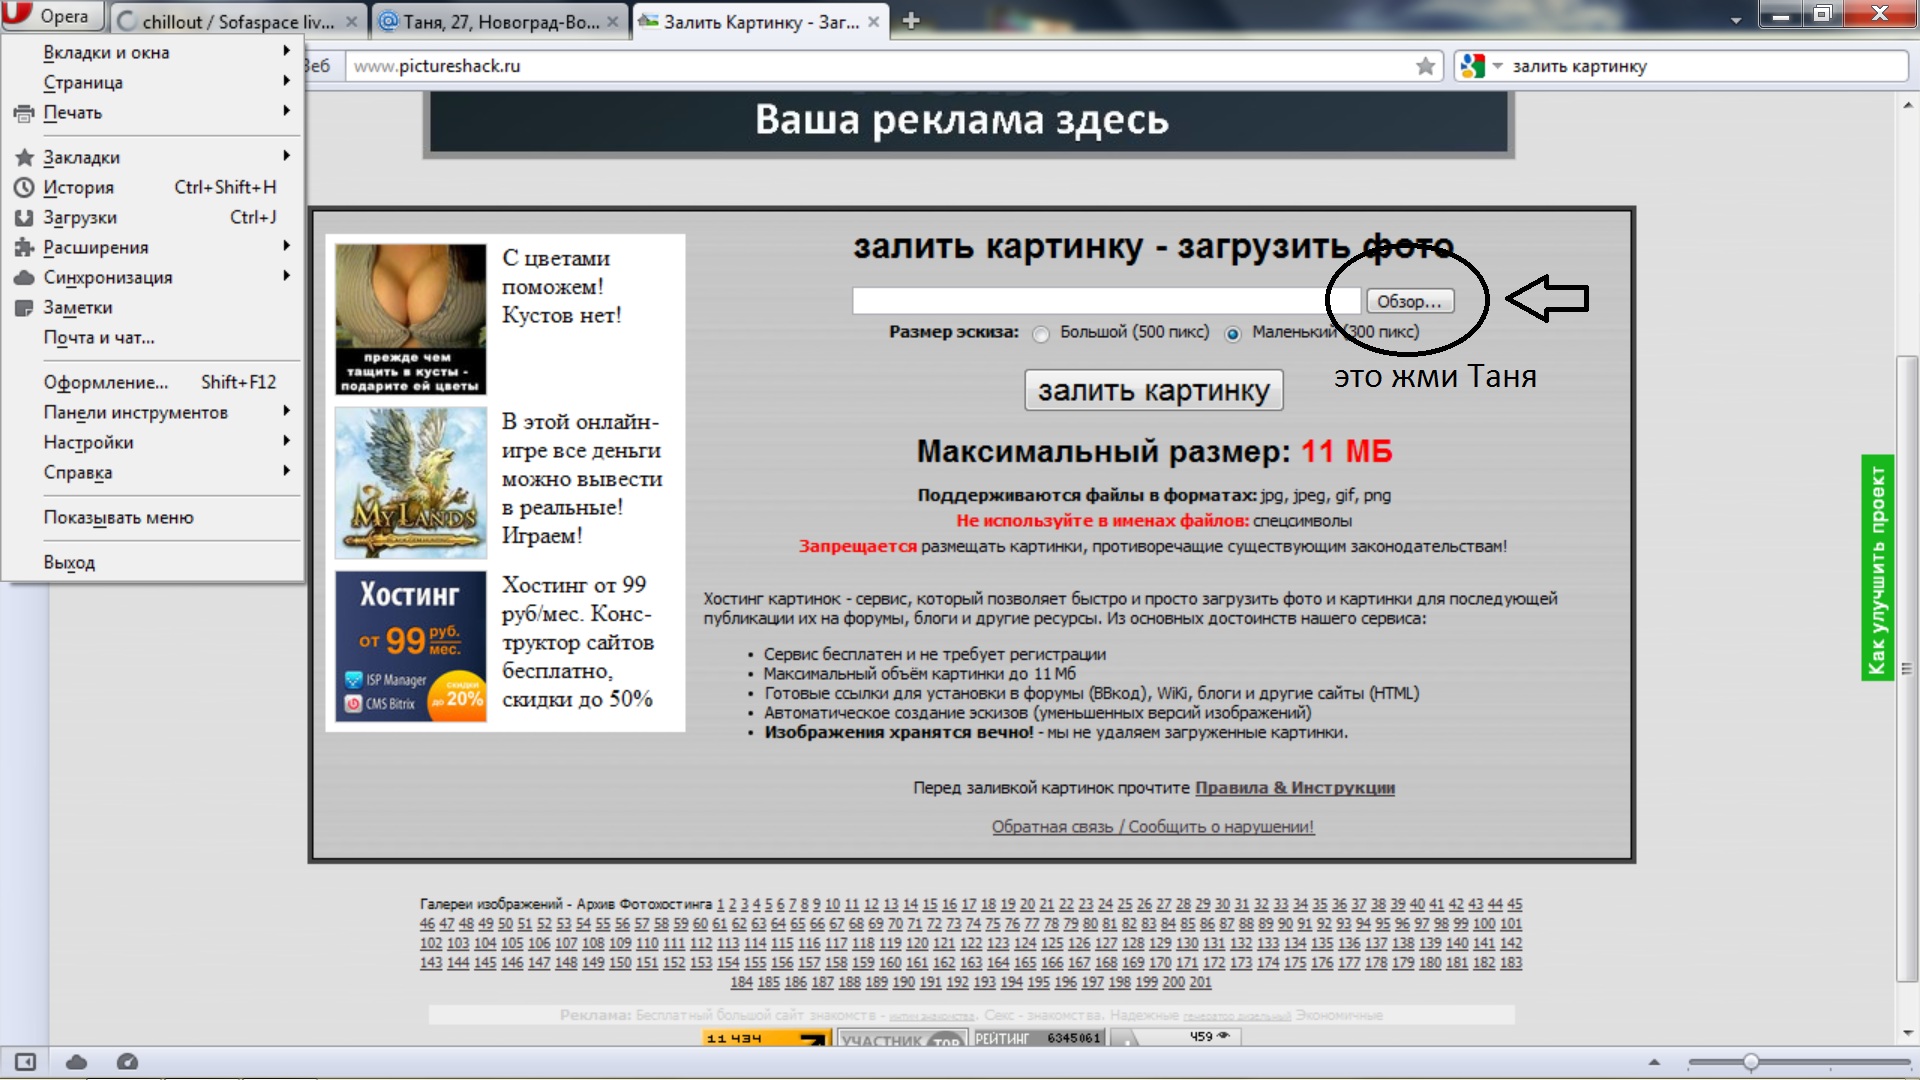Open Обратная связь / Сообщить о нарушении link

click(1152, 827)
